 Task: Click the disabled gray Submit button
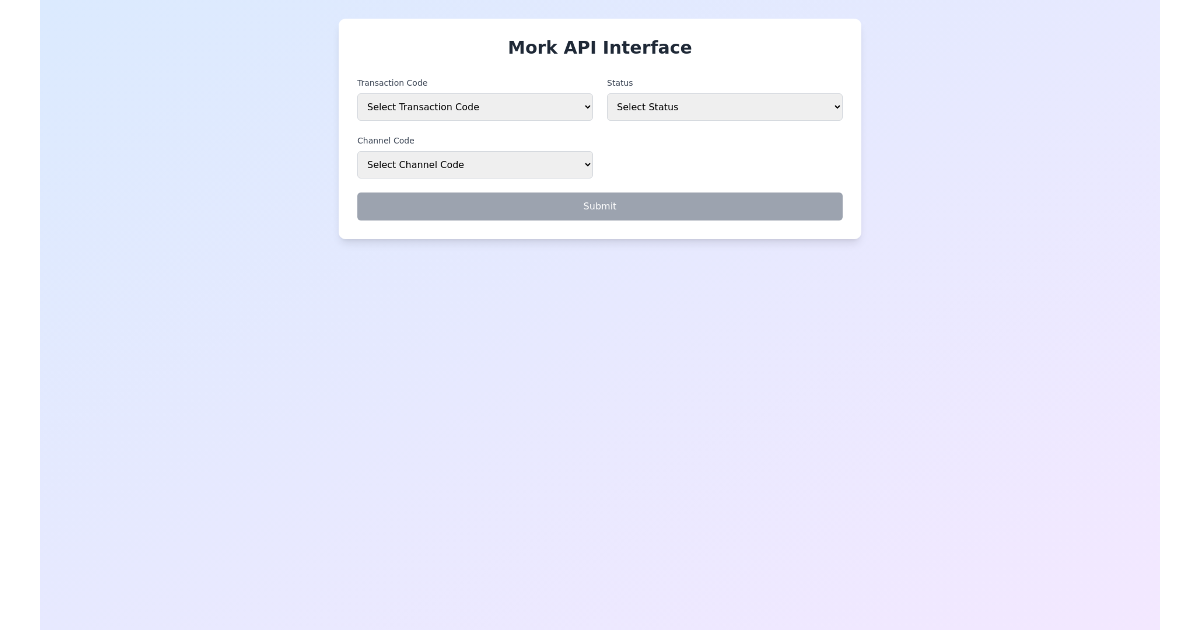[x=600, y=206]
